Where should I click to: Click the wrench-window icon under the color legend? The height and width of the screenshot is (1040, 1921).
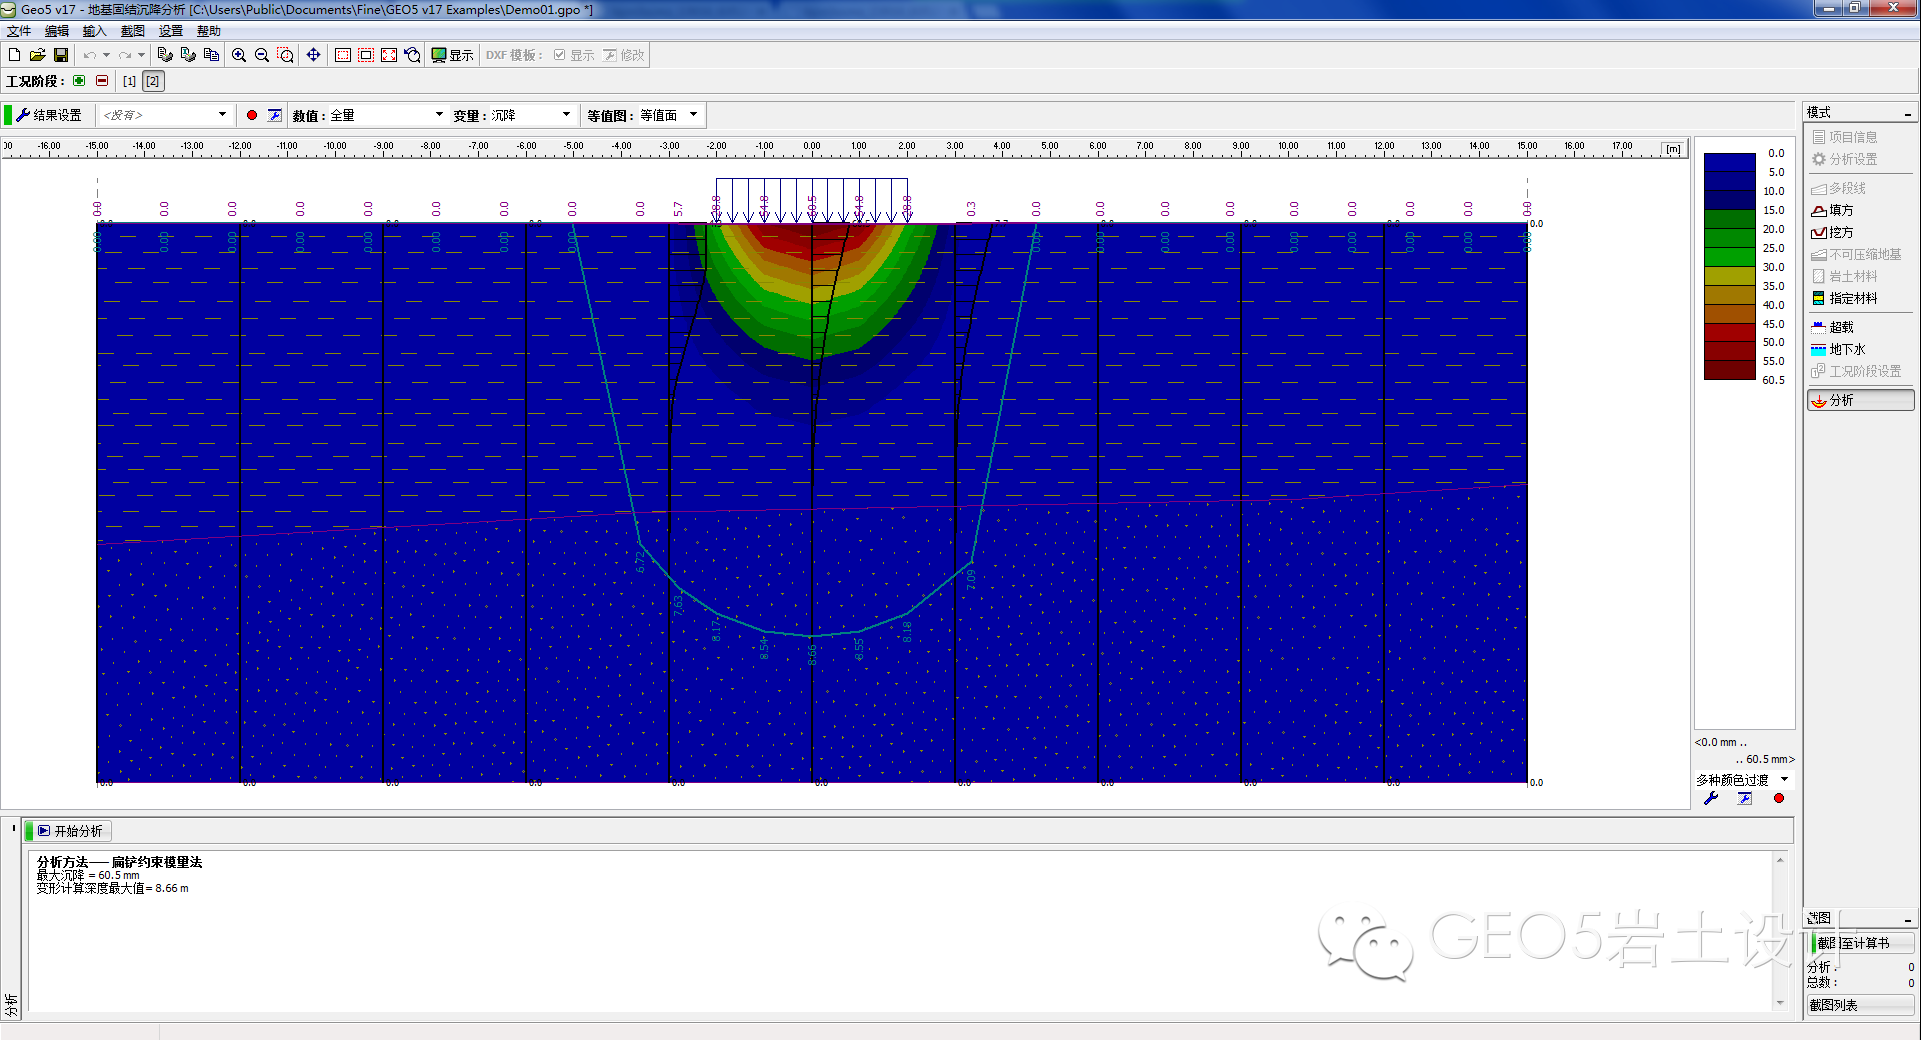[1745, 798]
